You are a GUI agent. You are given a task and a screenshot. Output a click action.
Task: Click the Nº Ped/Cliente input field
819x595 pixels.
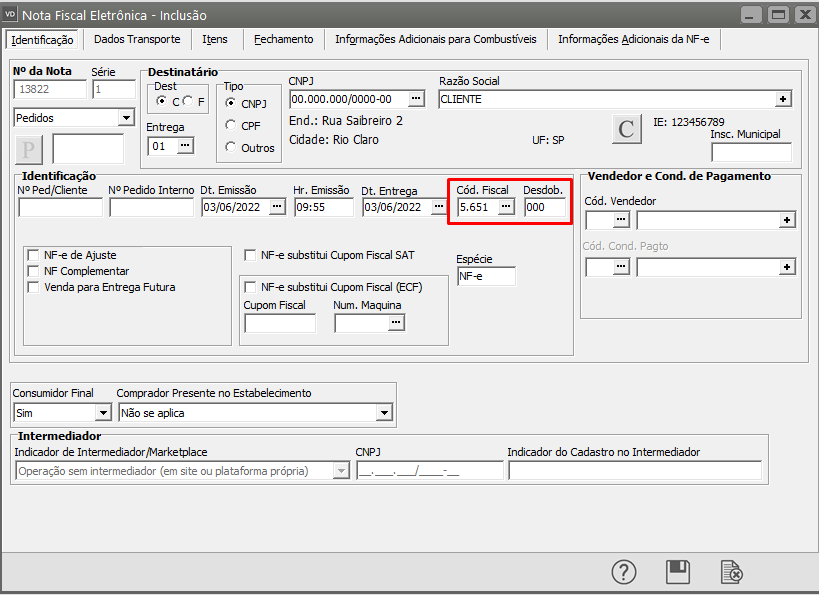[x=60, y=207]
